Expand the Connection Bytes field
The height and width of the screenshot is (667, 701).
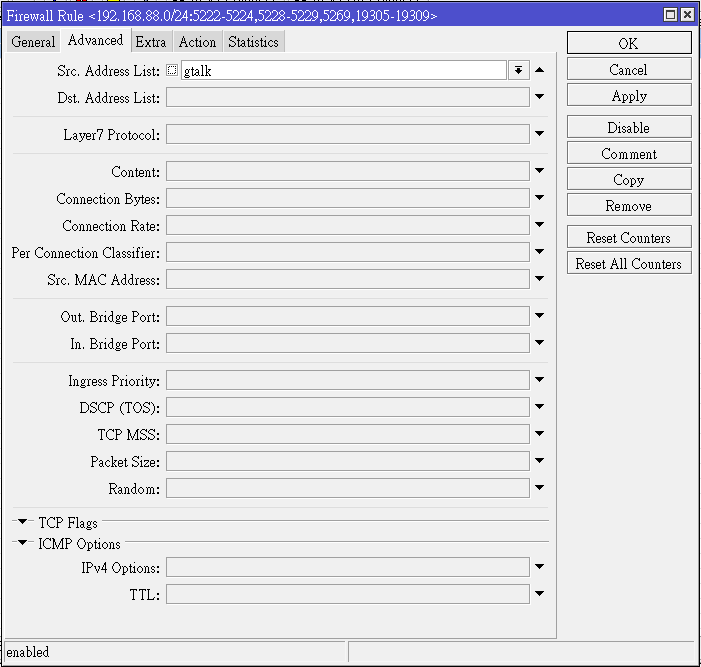point(540,197)
